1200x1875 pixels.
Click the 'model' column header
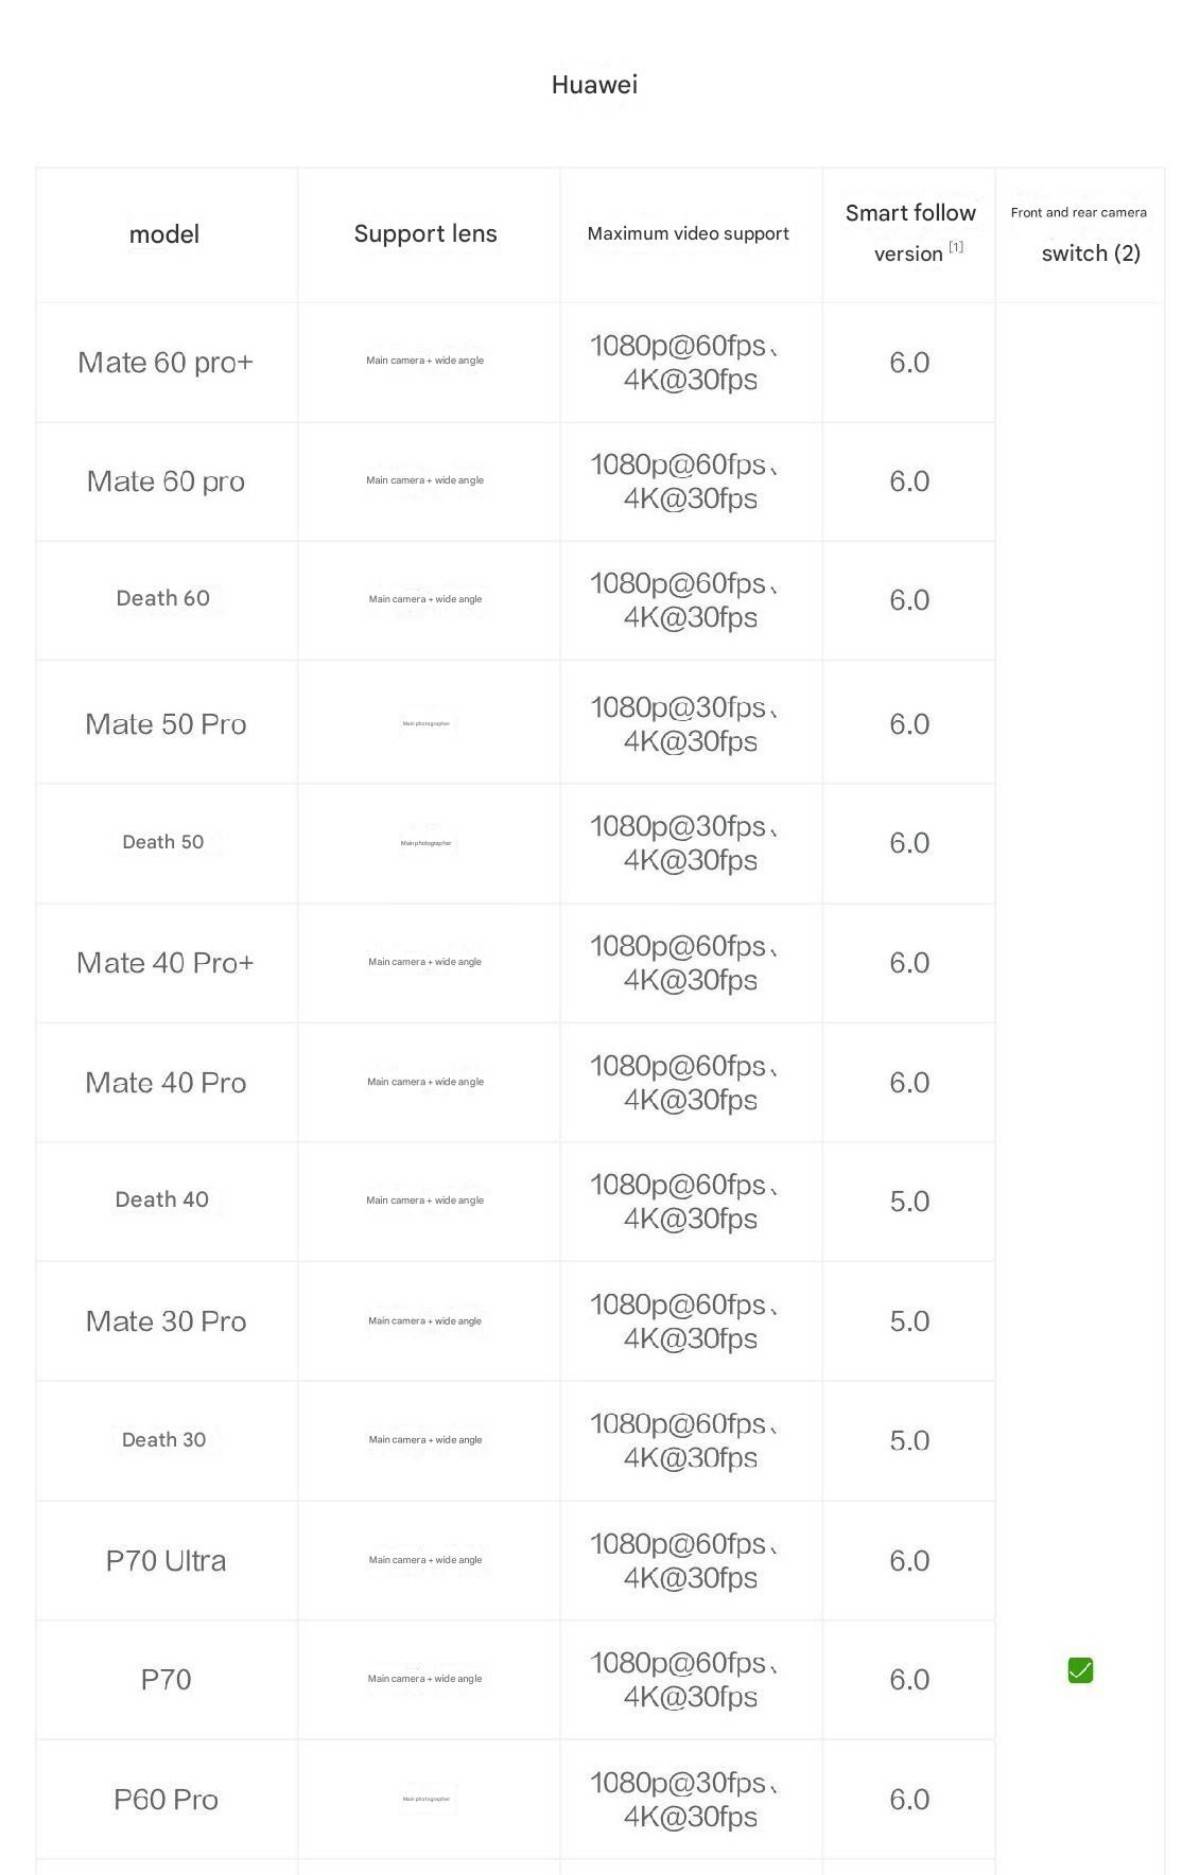click(164, 234)
